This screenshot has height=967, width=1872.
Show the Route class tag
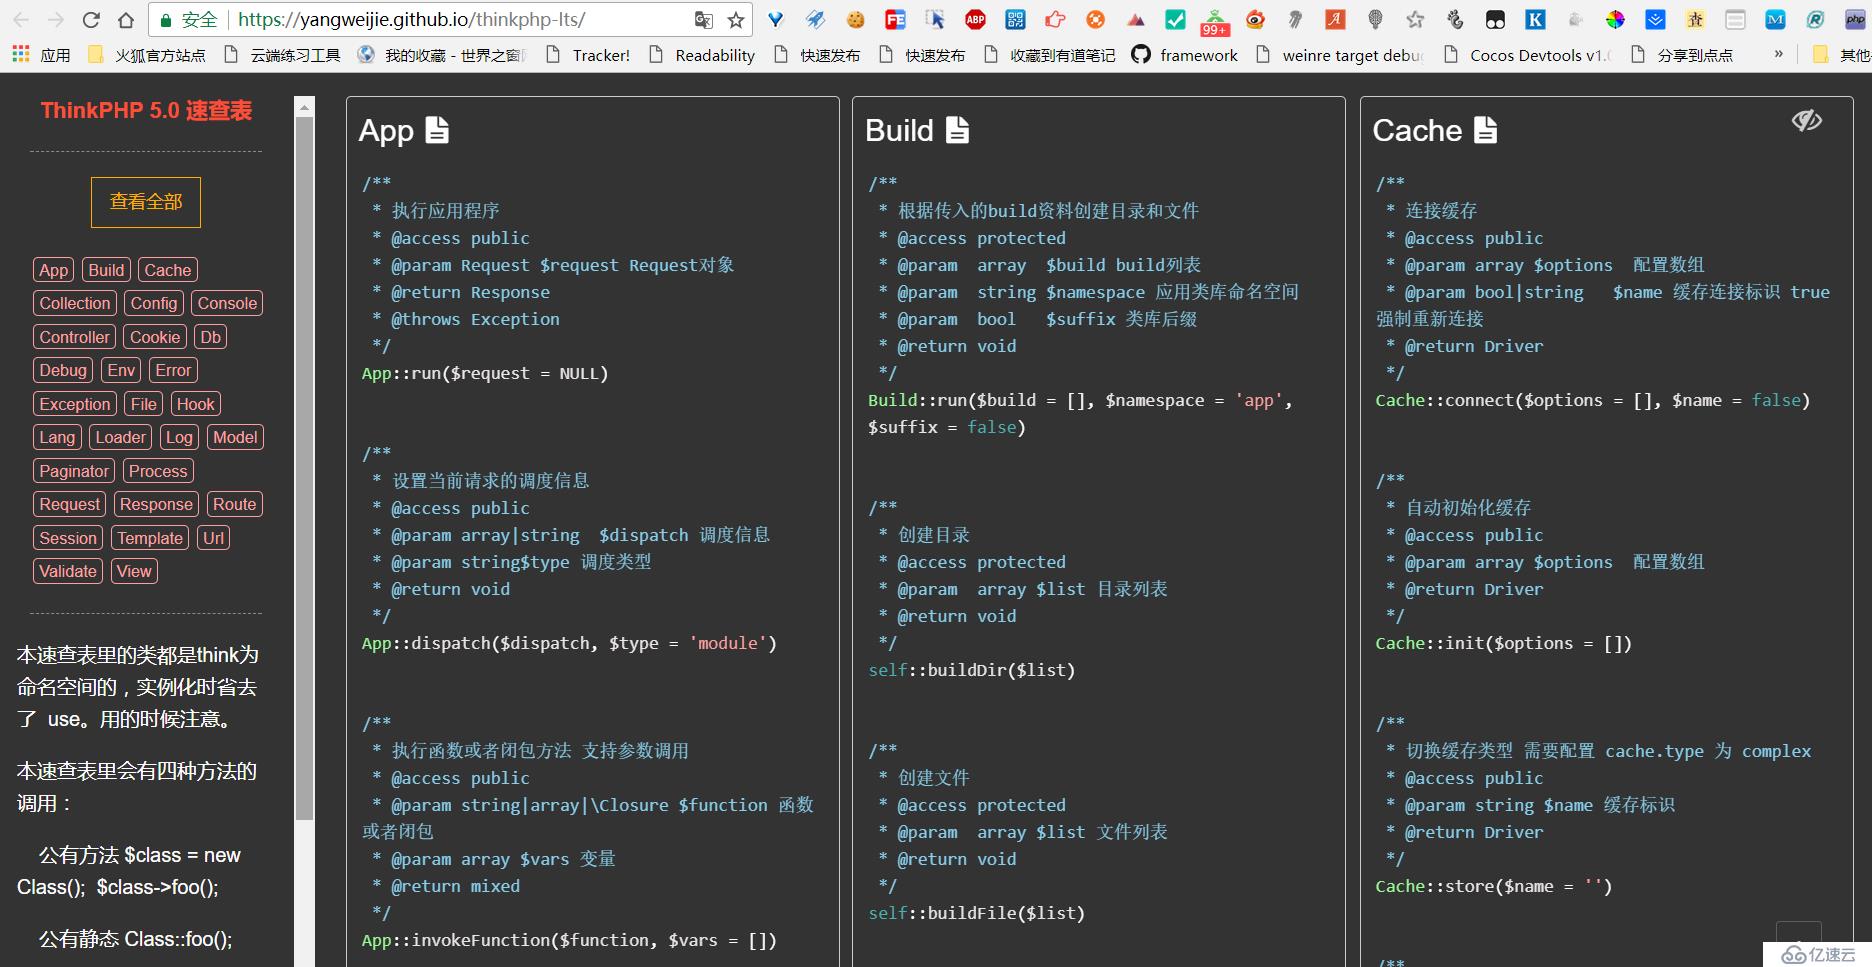[234, 504]
